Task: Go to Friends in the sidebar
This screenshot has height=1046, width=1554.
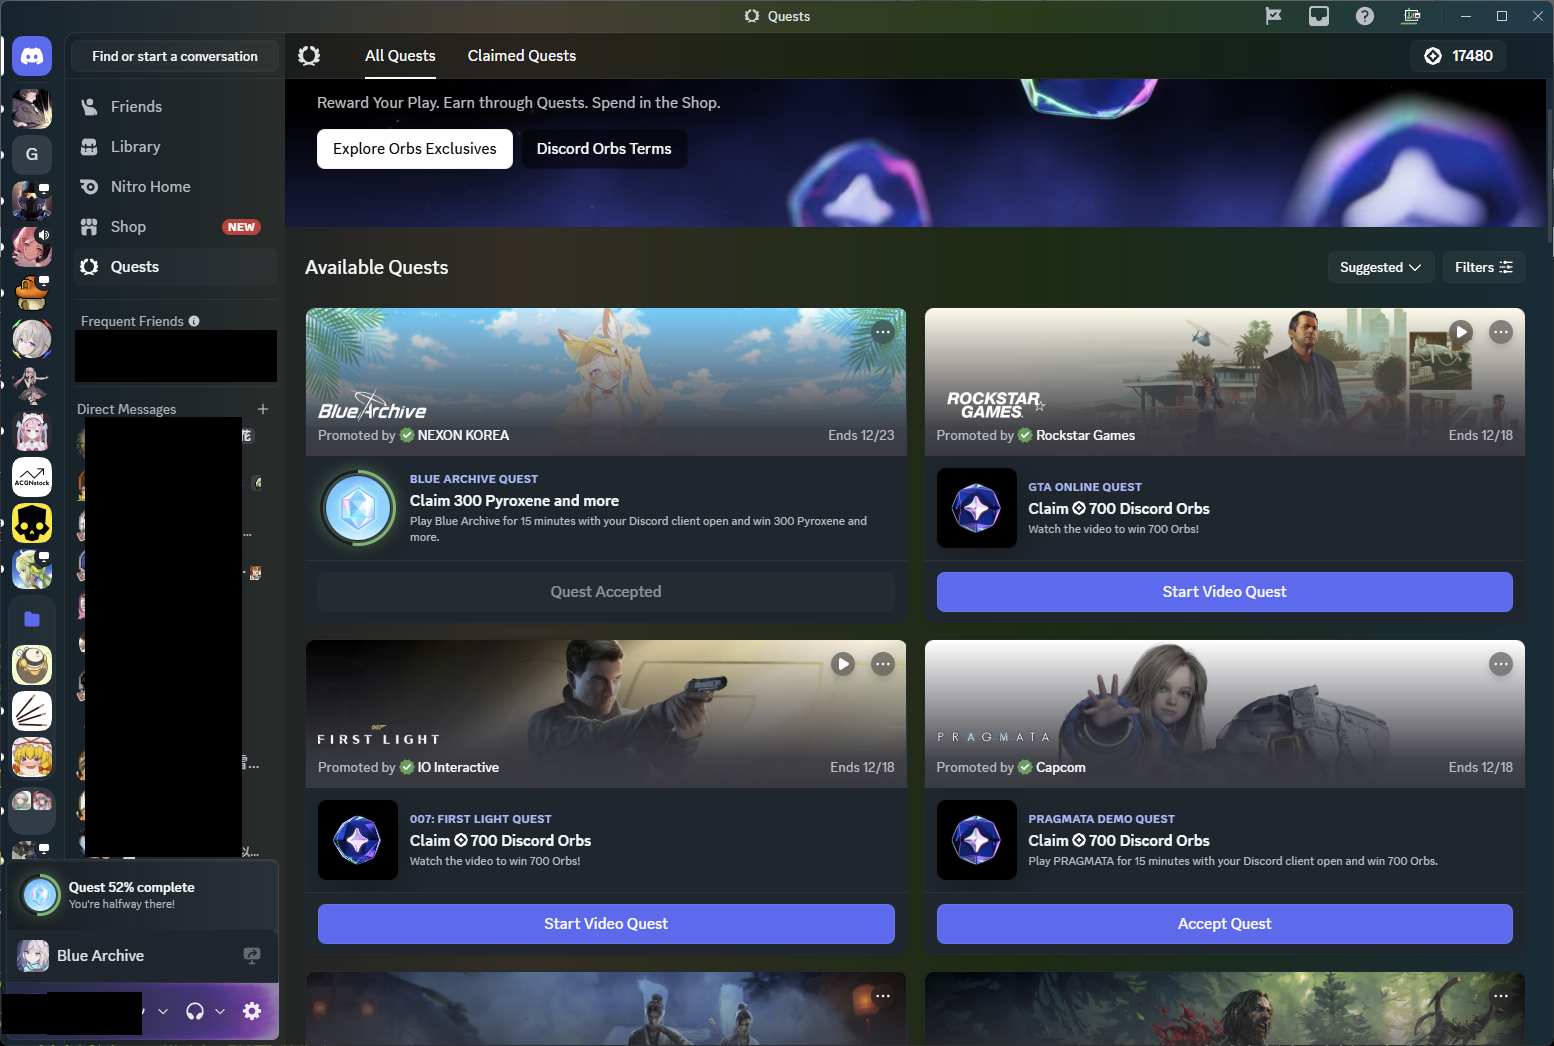Action: 175,107
